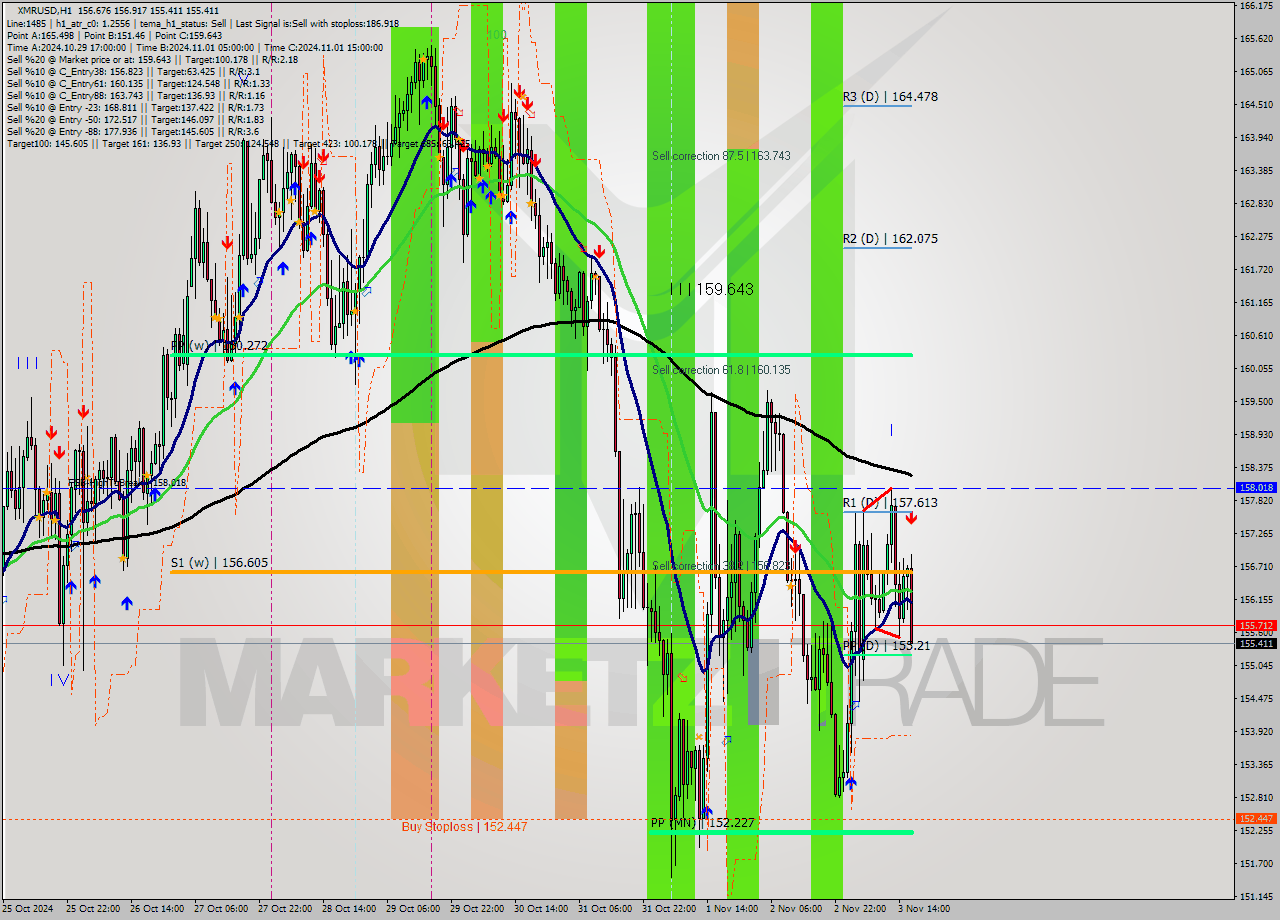Click the 'I V' wave label at lower left
This screenshot has height=920, width=1280.
pyautogui.click(x=60, y=680)
